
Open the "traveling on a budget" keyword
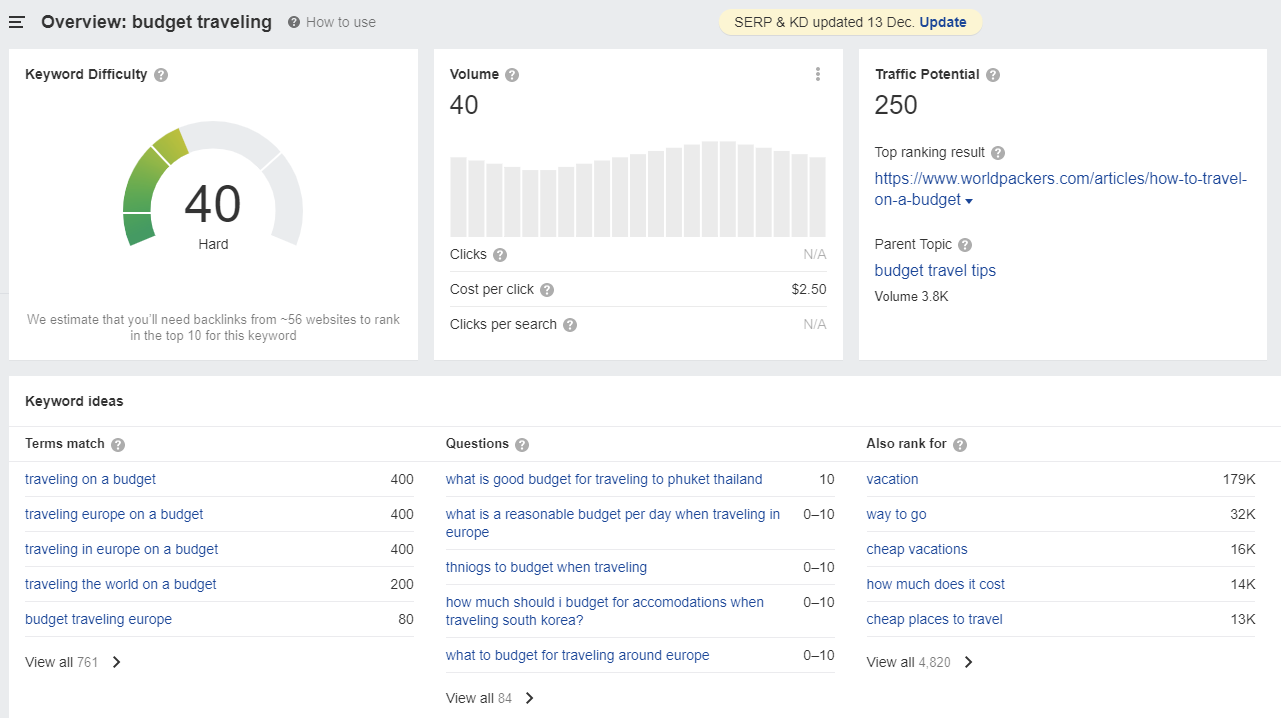[90, 479]
